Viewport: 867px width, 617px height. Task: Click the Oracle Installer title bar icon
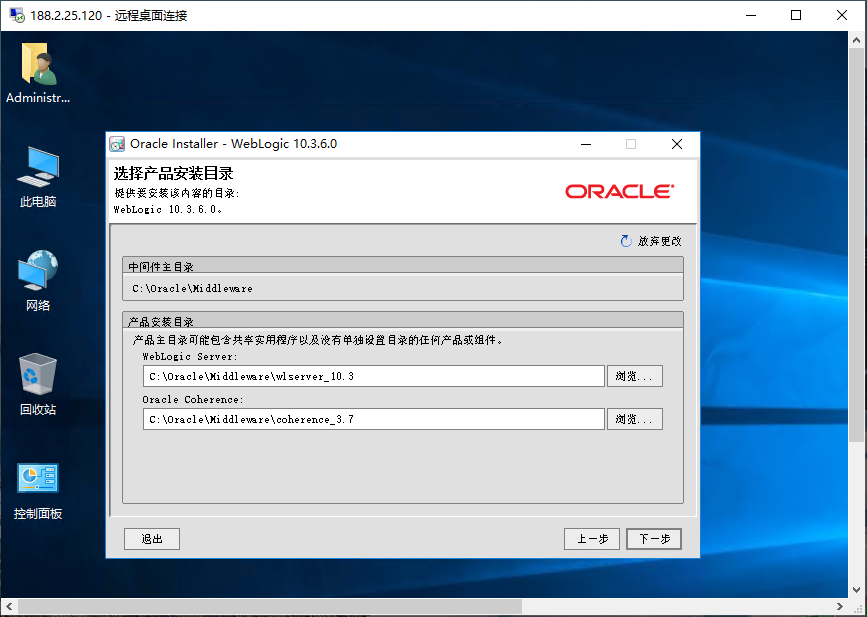117,144
